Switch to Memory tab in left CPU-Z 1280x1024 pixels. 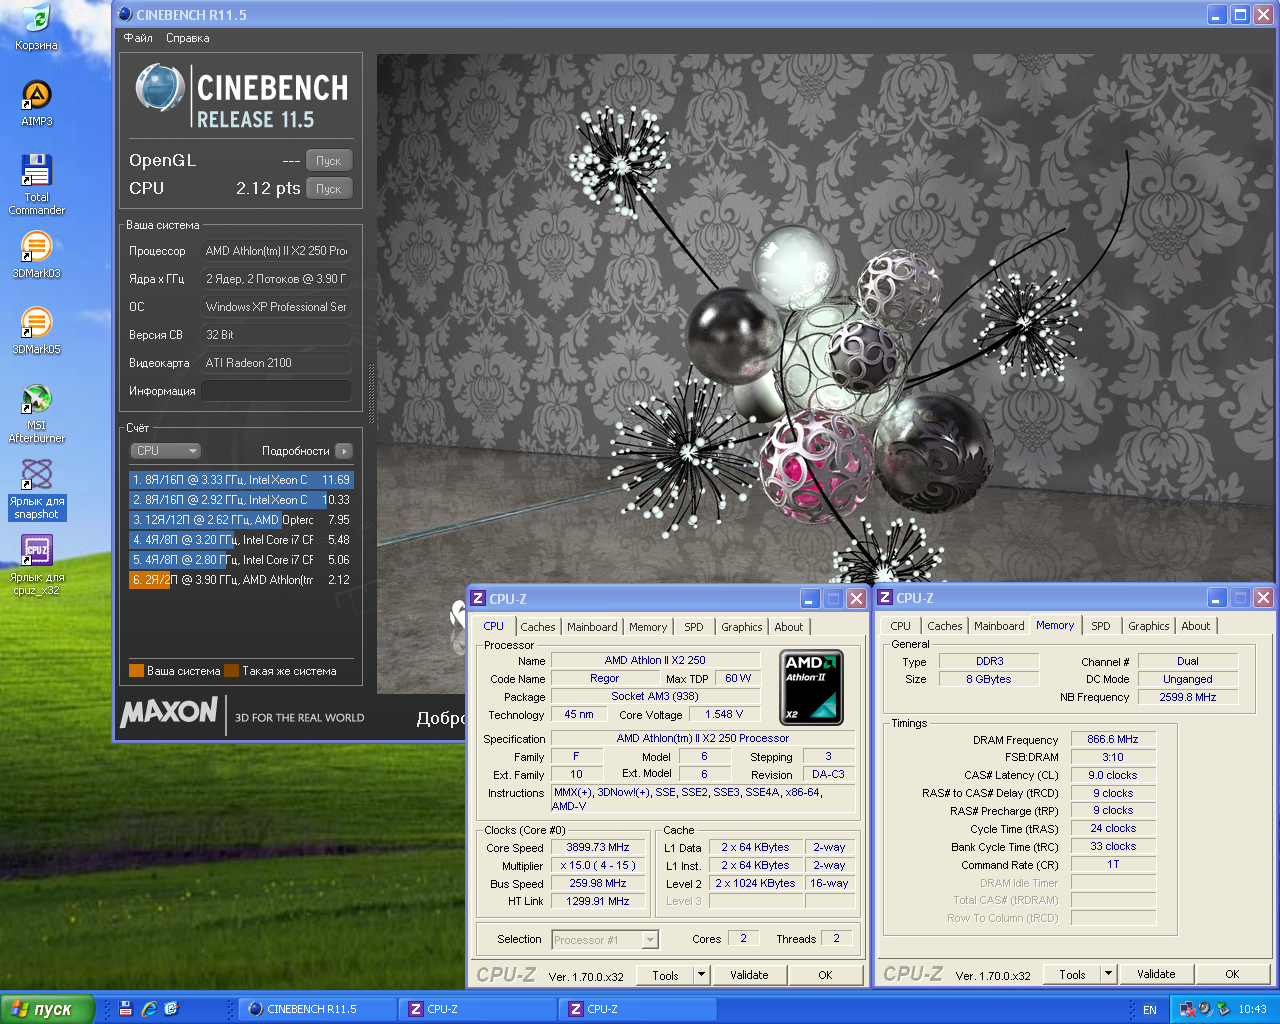click(x=648, y=627)
